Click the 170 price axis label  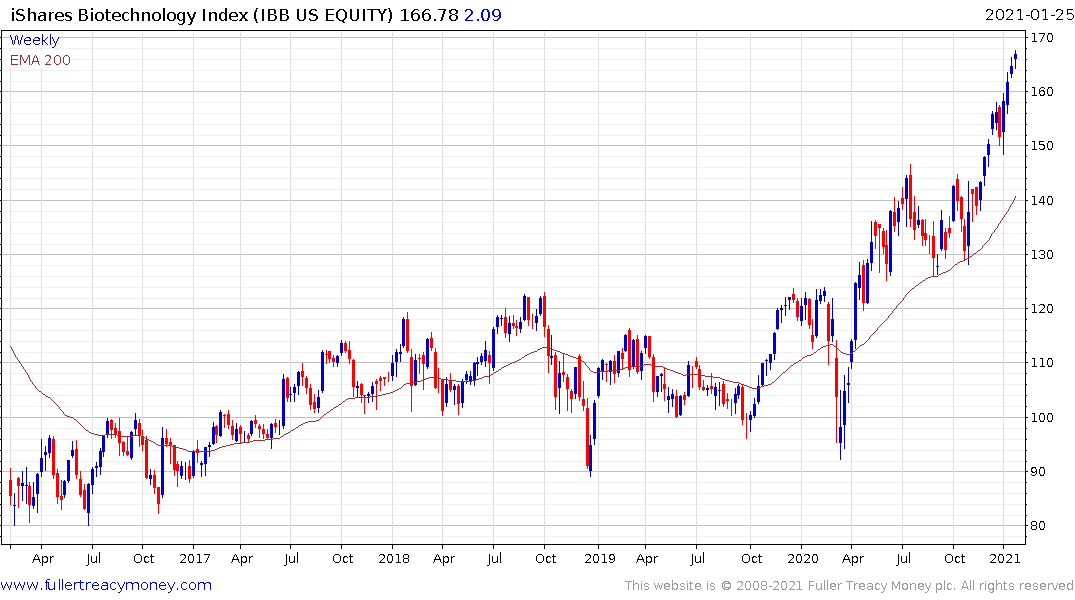click(1042, 38)
